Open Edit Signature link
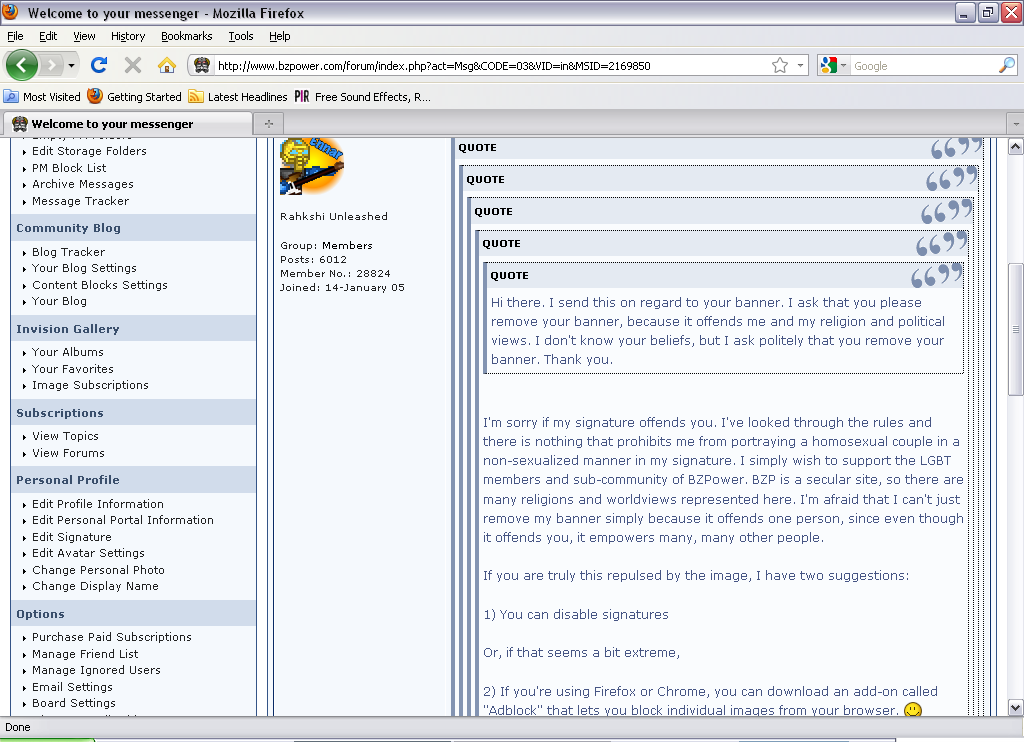This screenshot has height=742, width=1024. [72, 537]
